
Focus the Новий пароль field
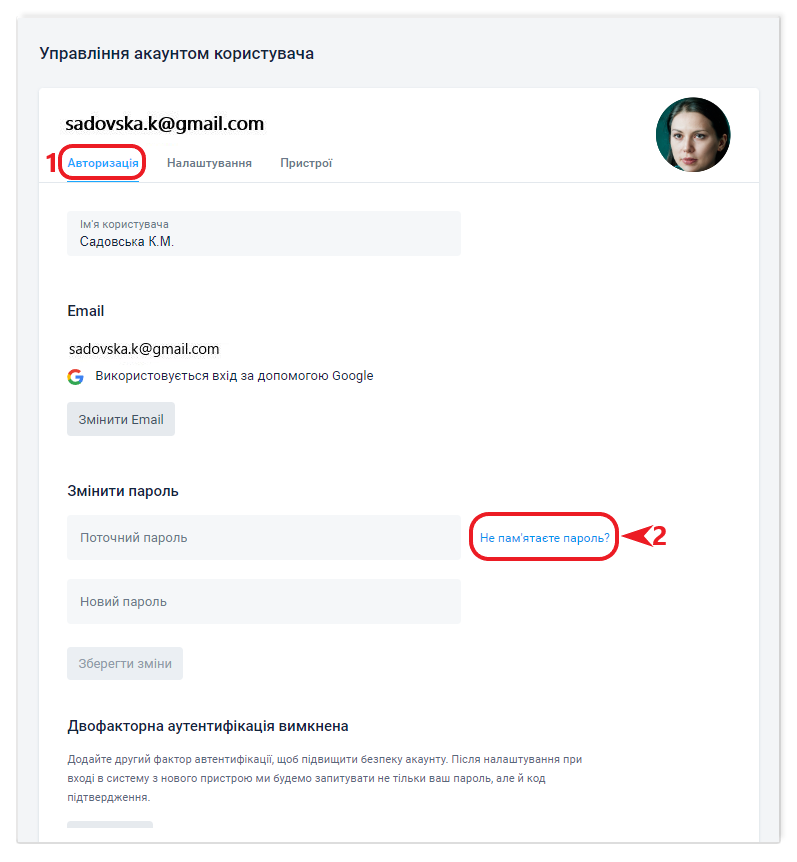(x=264, y=601)
